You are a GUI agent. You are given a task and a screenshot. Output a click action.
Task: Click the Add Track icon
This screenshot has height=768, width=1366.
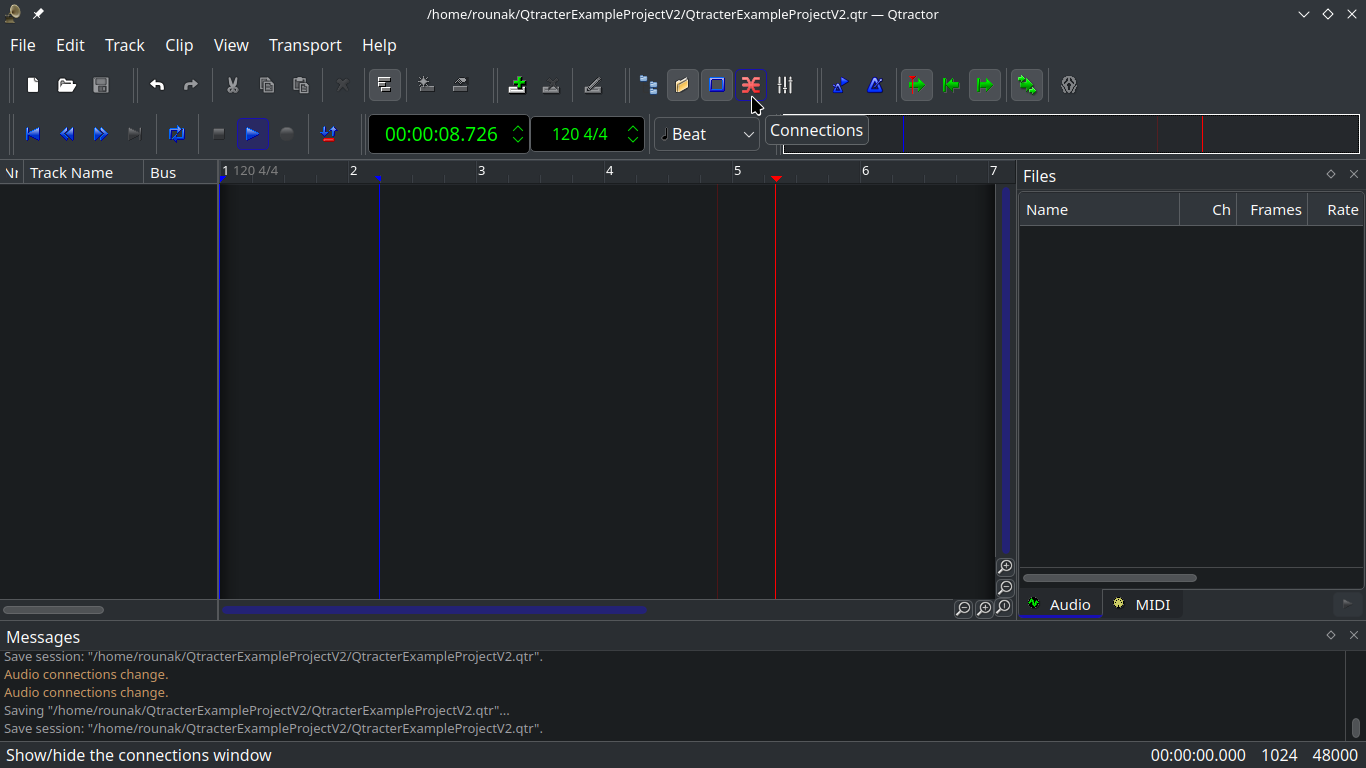click(517, 85)
